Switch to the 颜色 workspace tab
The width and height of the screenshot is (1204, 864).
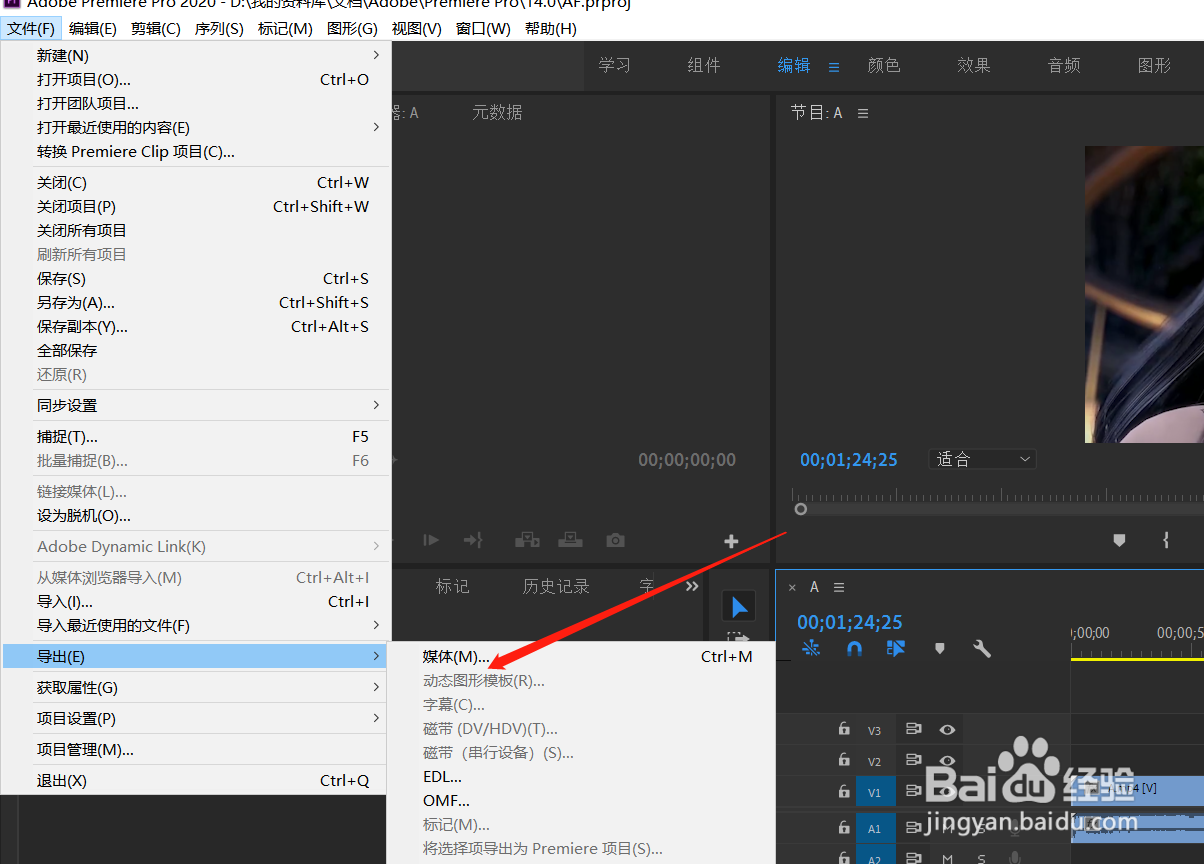[884, 65]
